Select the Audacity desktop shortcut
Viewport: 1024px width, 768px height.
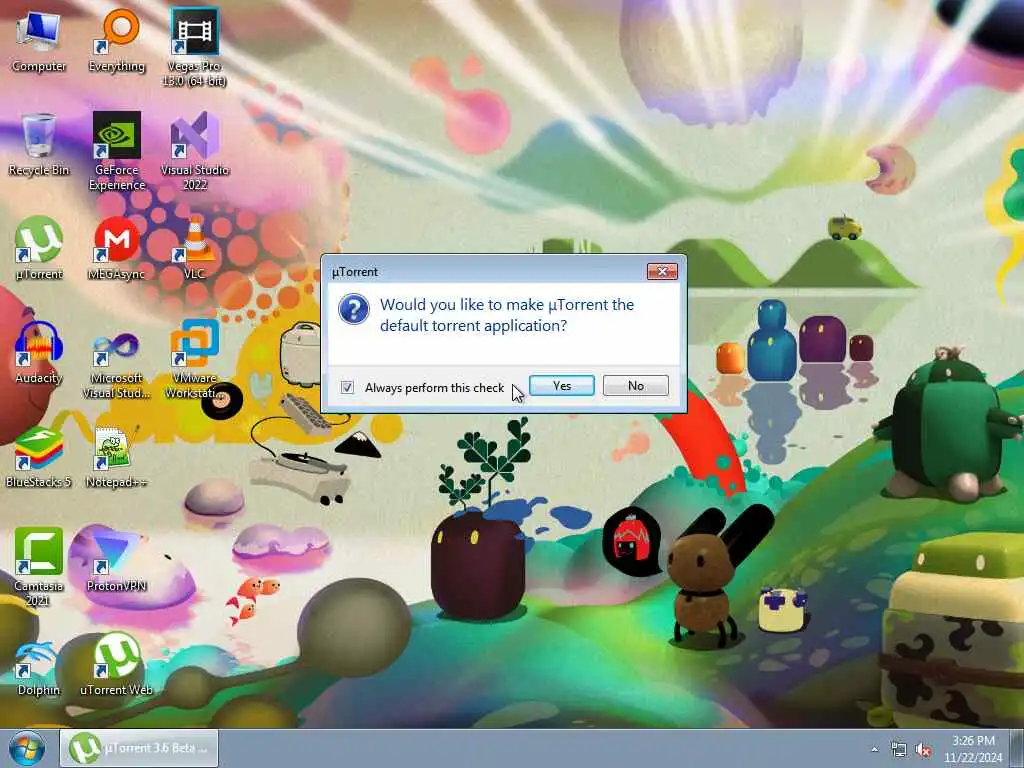point(39,353)
